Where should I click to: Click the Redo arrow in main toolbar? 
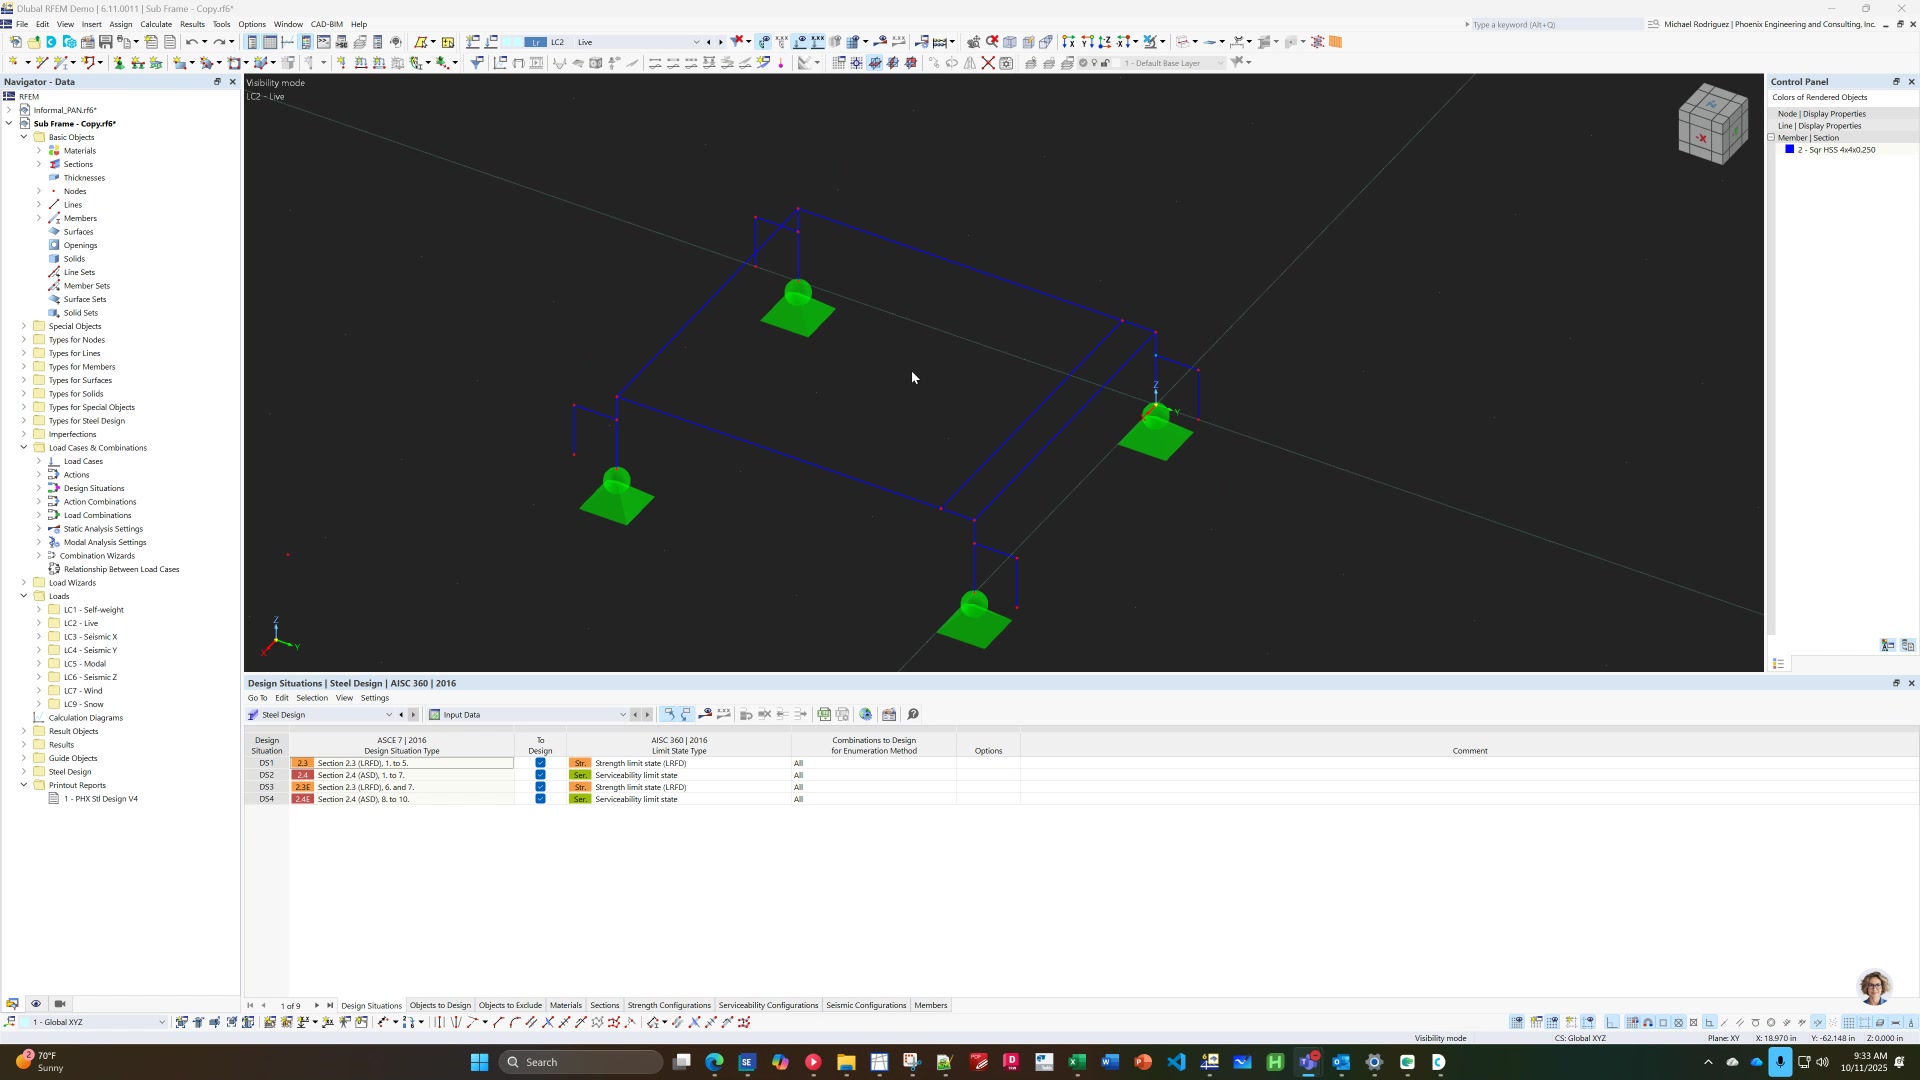218,42
